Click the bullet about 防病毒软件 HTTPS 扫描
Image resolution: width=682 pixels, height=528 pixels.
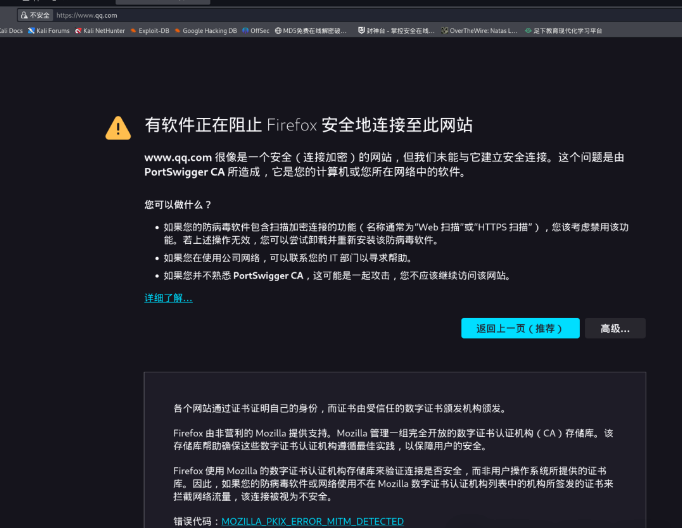pos(396,234)
